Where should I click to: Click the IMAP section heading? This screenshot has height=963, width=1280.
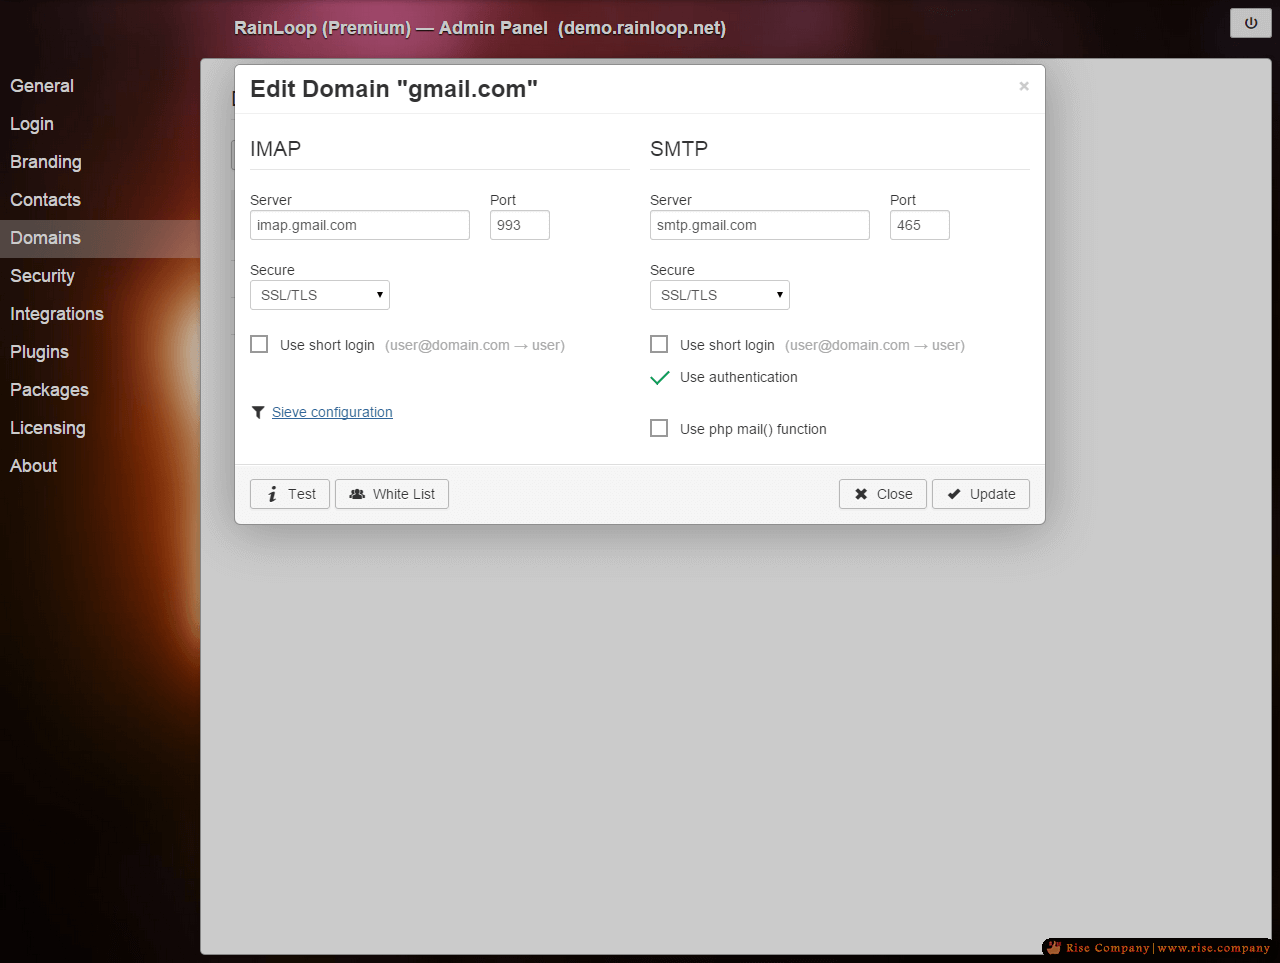(x=275, y=149)
